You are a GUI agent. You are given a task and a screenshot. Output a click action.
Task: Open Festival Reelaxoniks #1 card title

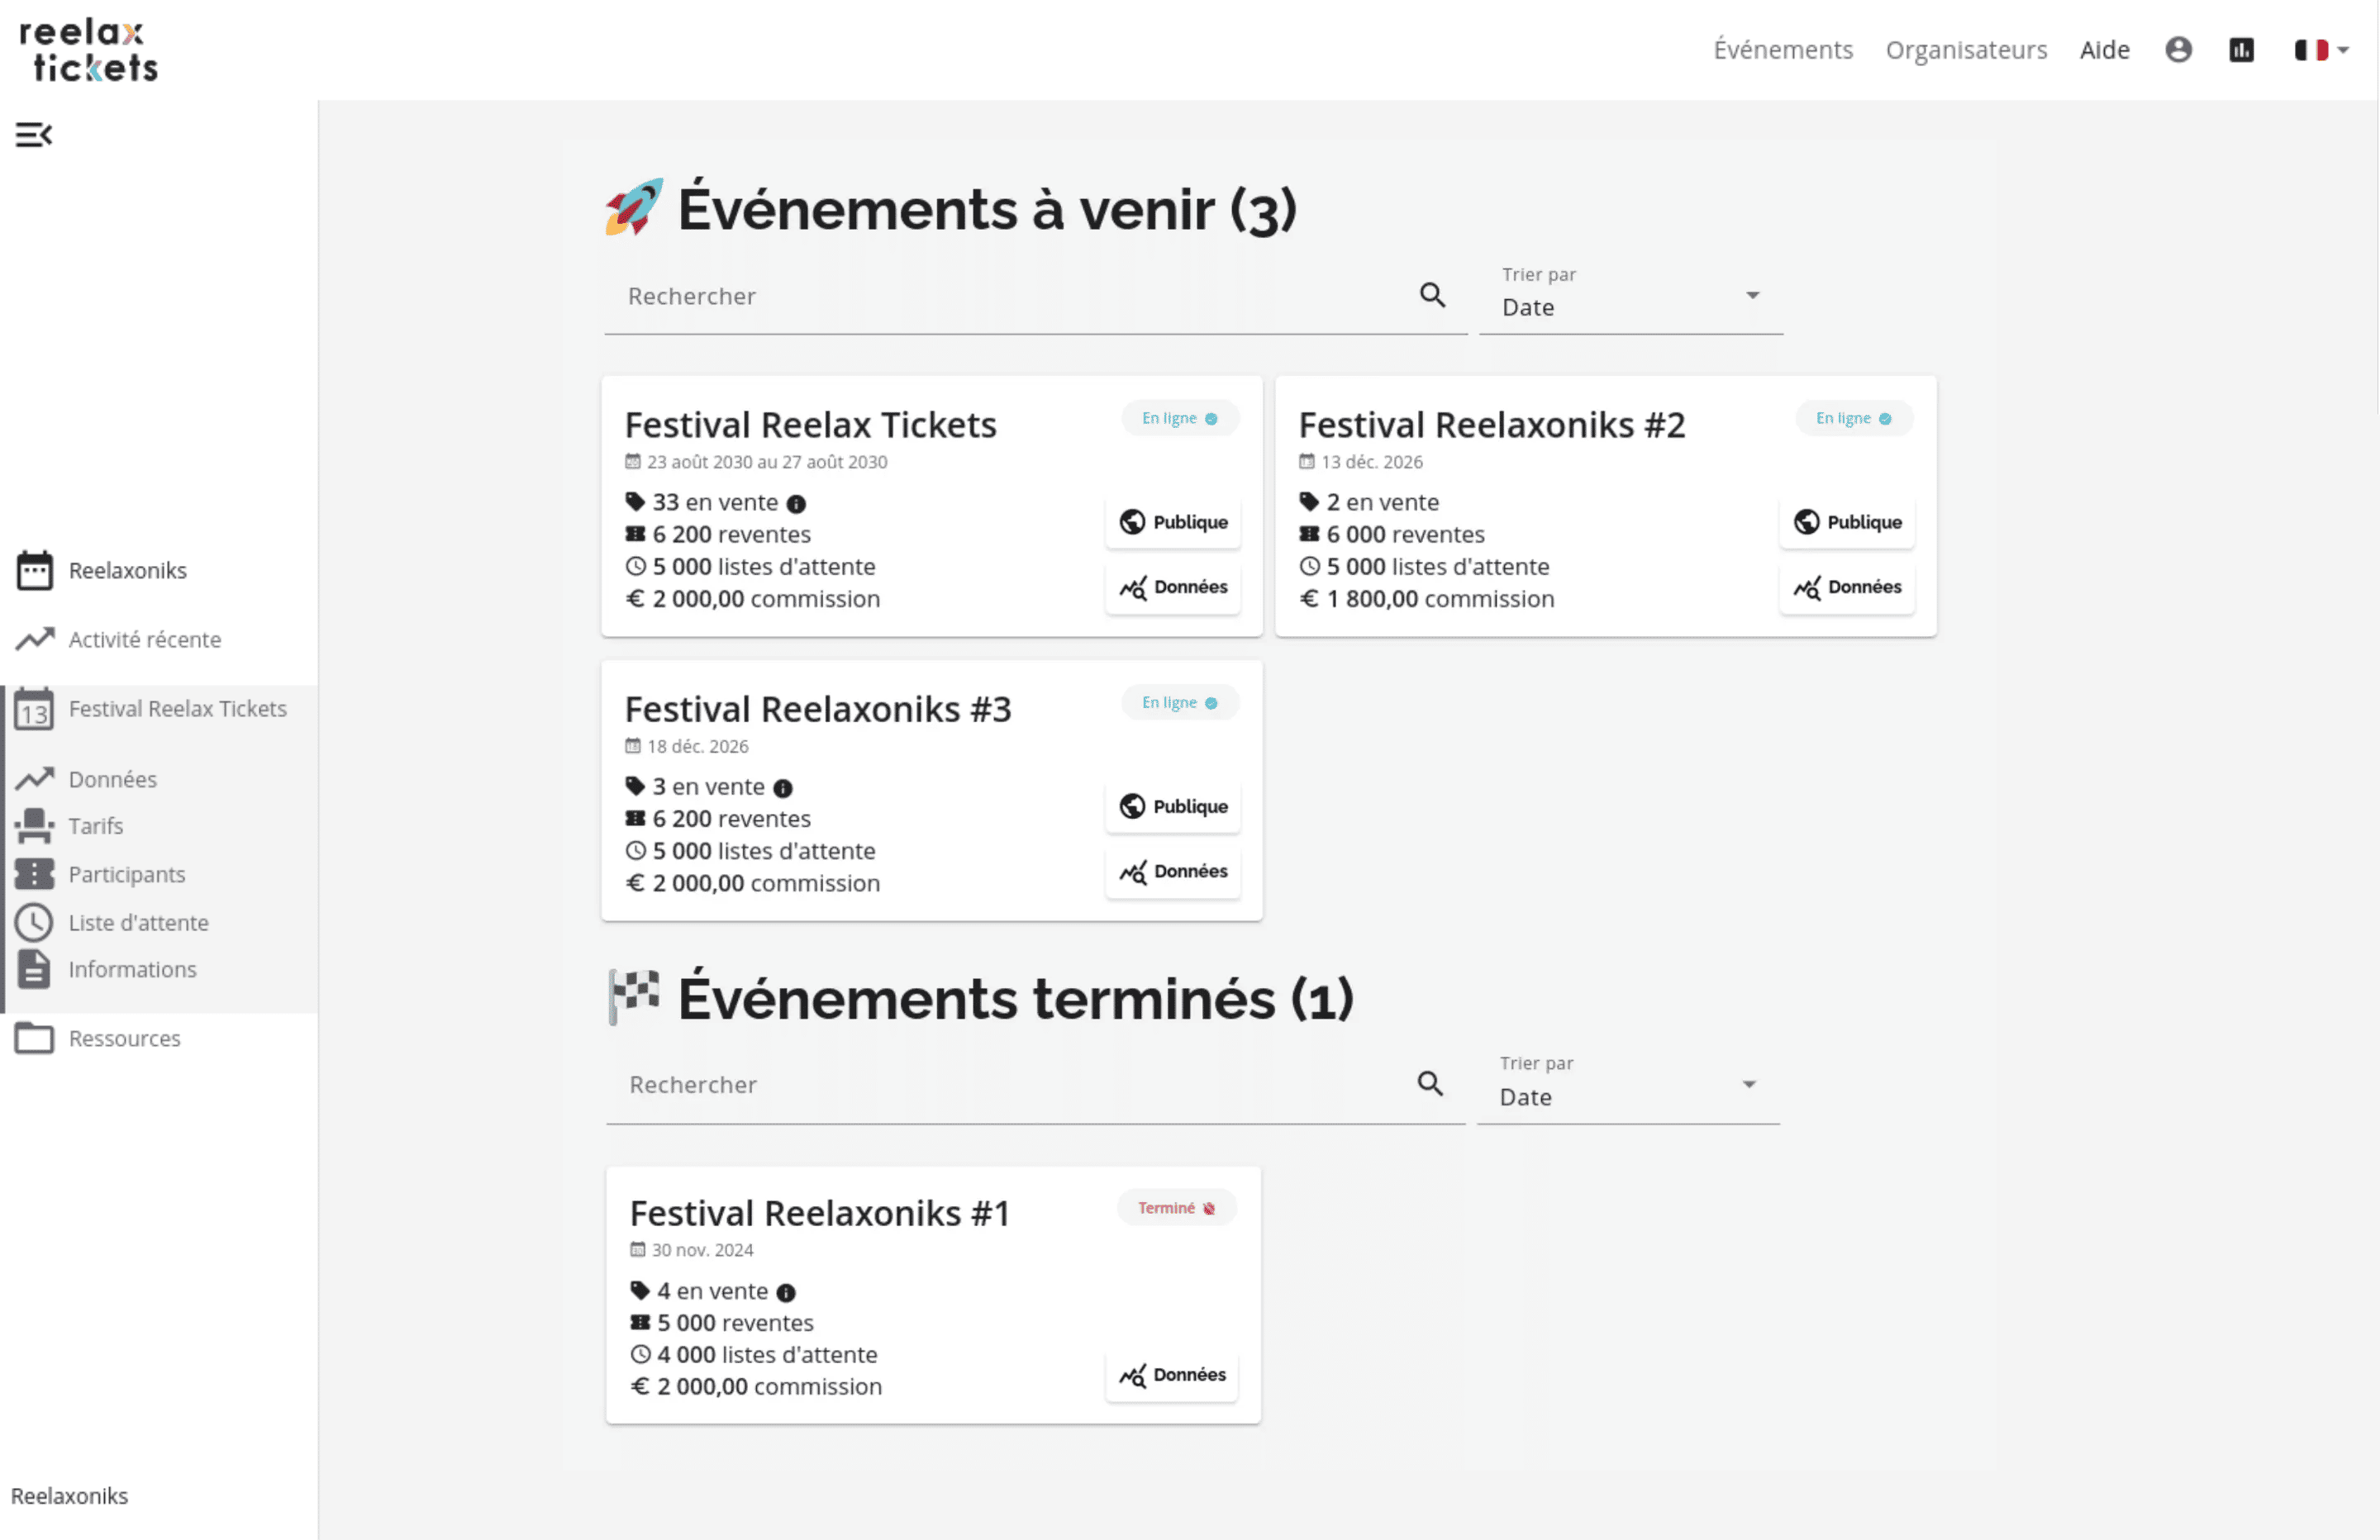coord(820,1213)
